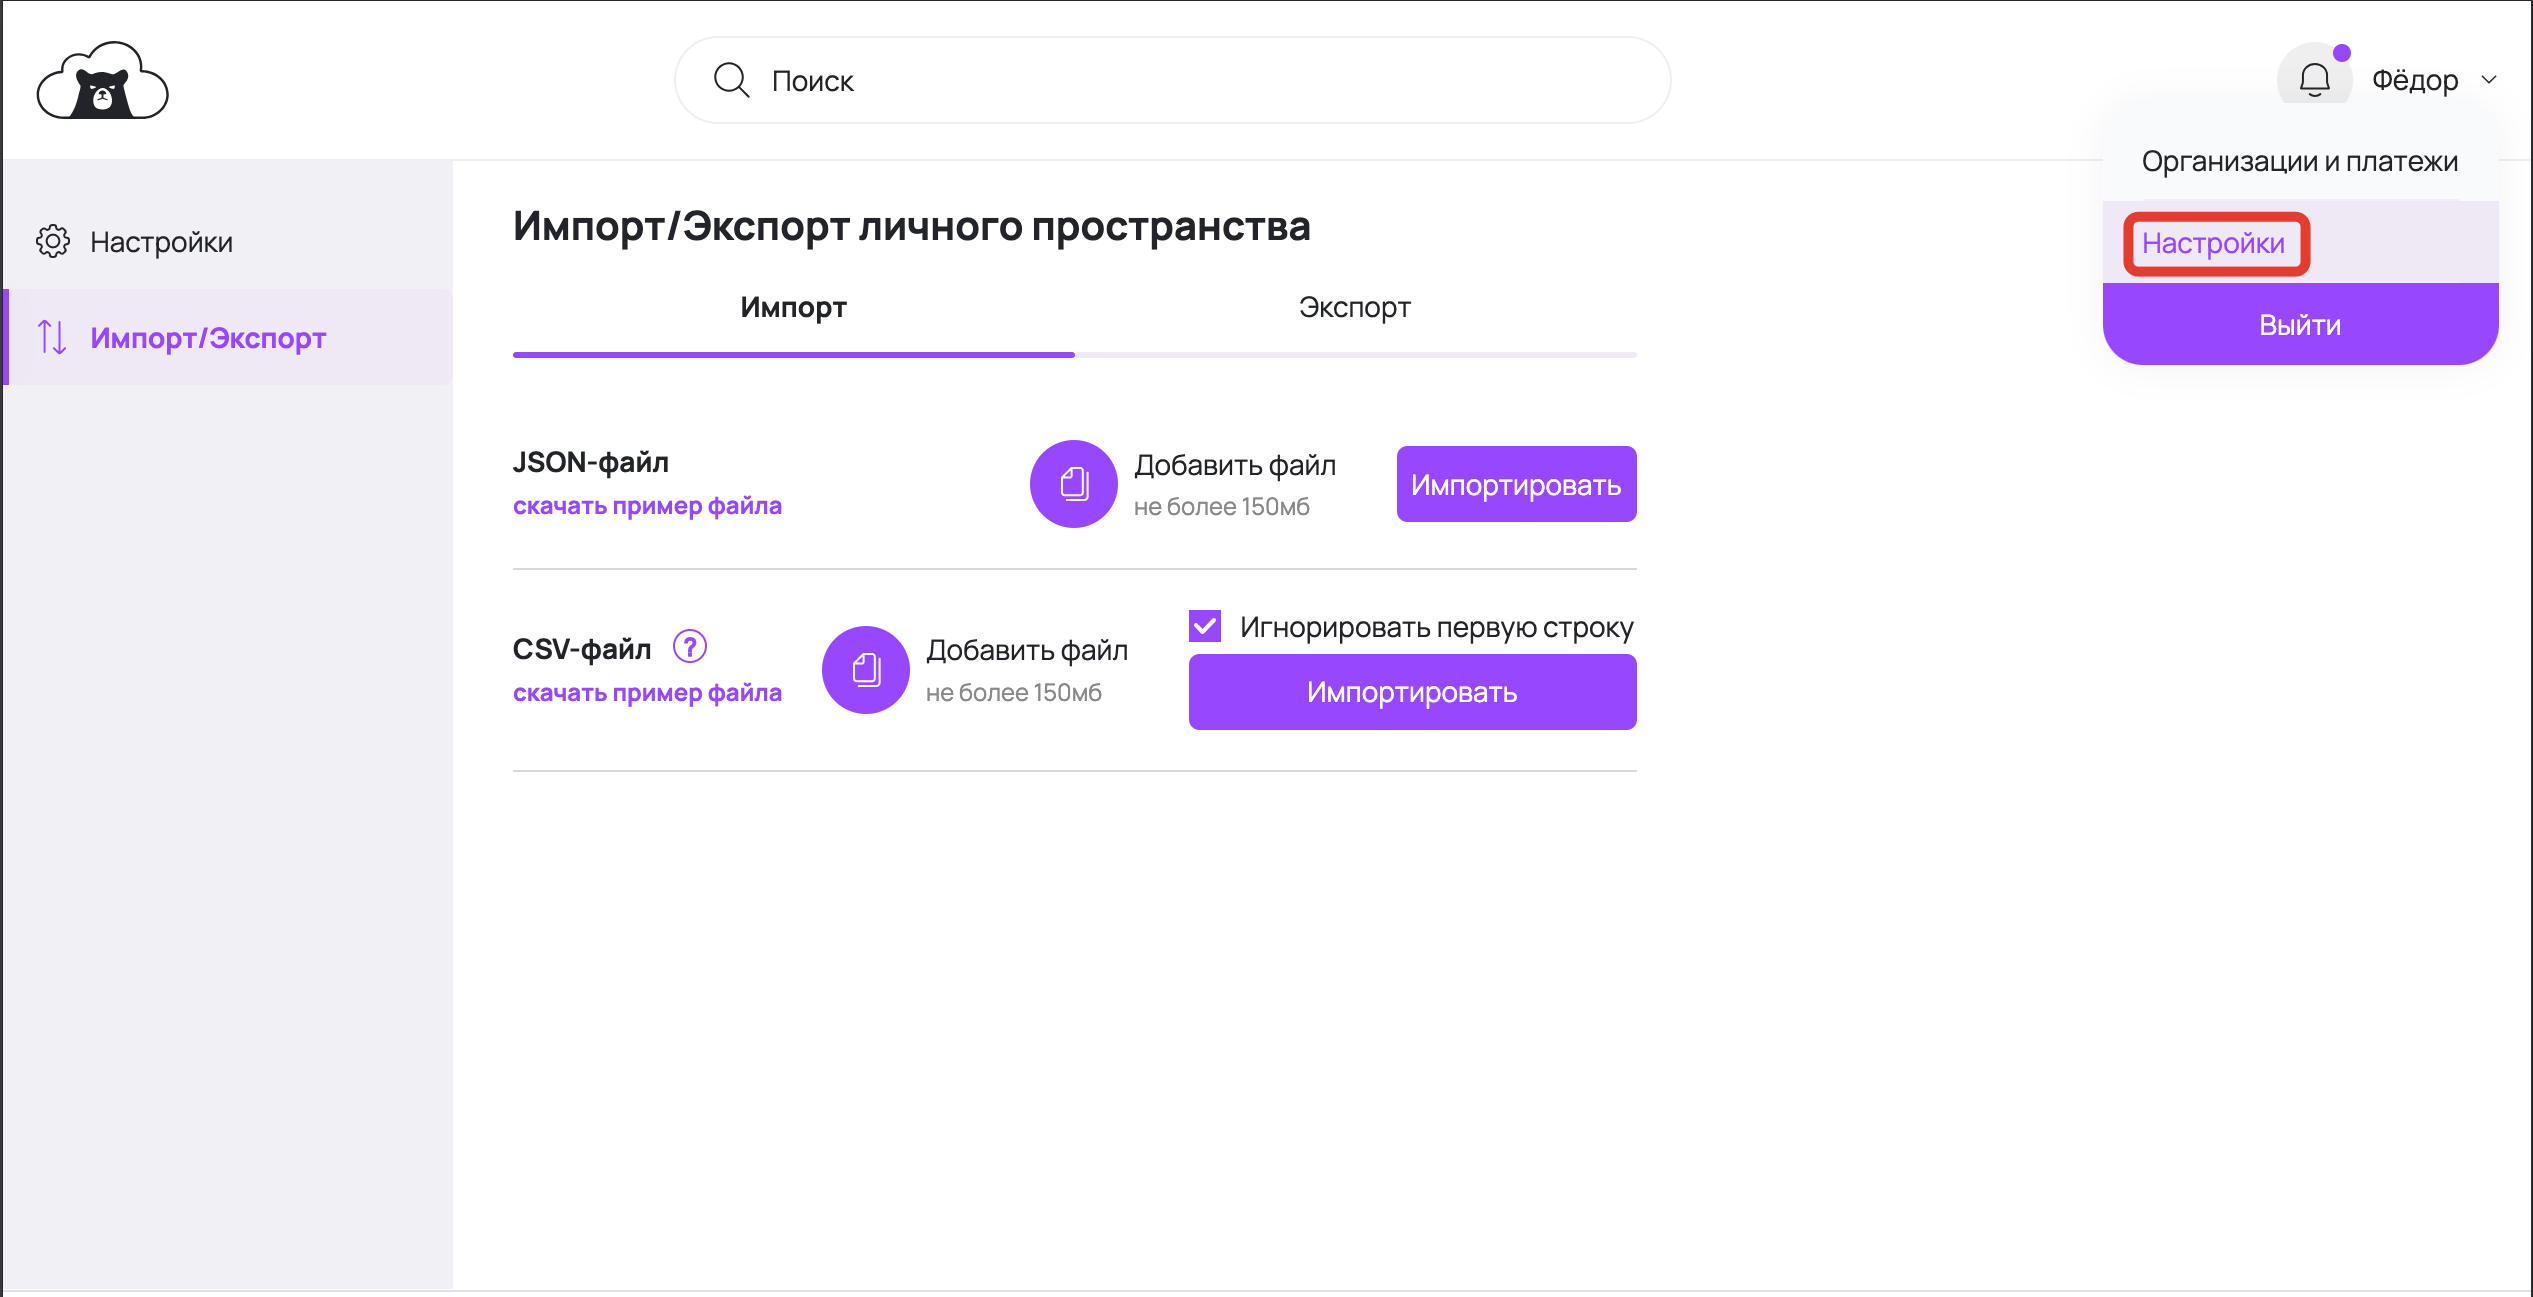Viewport: 2533px width, 1297px height.
Task: Click the magnifier icon in search bar
Action: pos(731,79)
